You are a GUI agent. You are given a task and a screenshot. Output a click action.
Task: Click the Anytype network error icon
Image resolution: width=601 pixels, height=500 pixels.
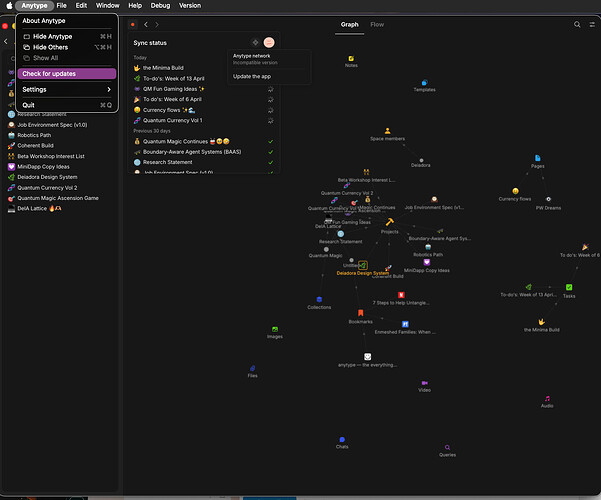(269, 43)
